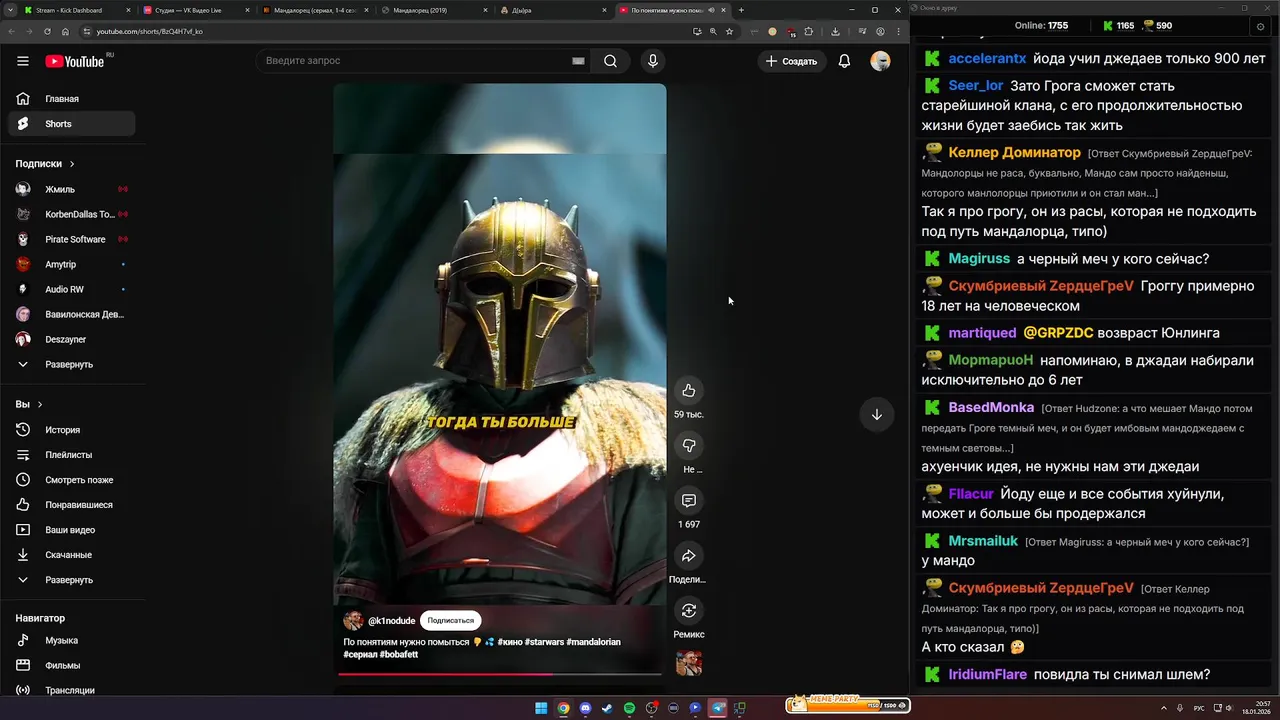Click the search magnifier button
Viewport: 1280px width, 720px height.
click(x=610, y=61)
